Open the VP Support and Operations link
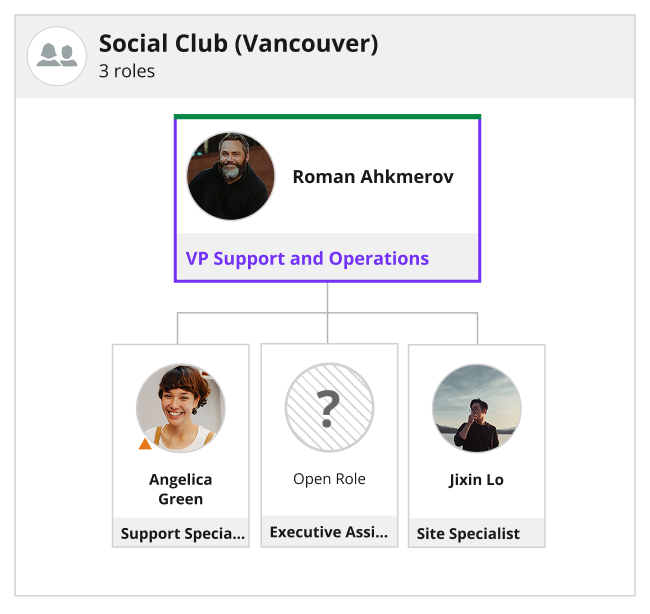 pyautogui.click(x=307, y=258)
